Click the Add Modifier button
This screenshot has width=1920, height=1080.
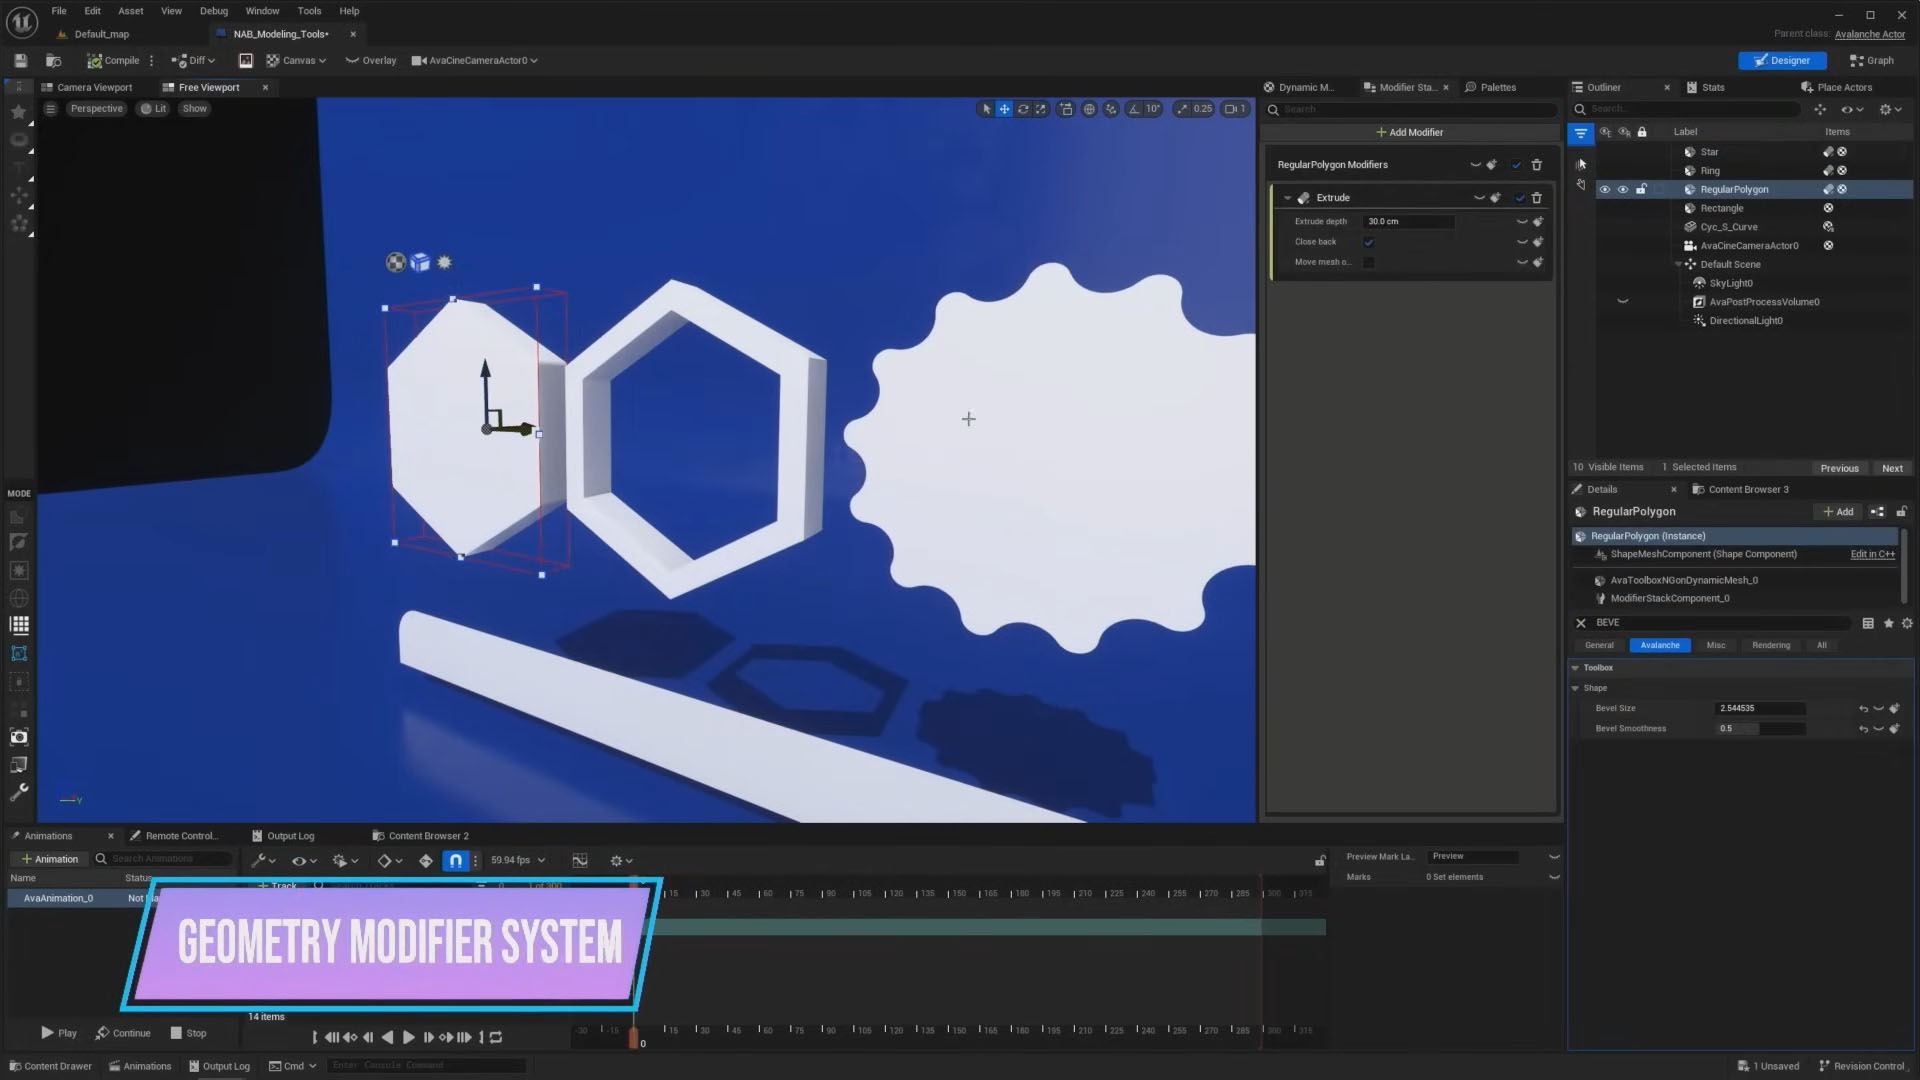pos(1409,132)
